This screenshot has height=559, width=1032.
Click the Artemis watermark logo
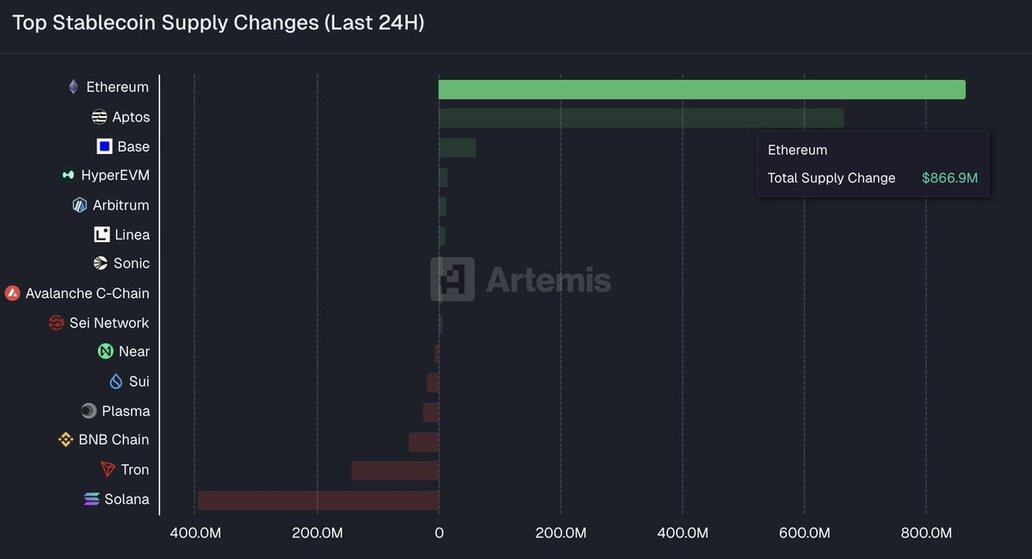coord(452,279)
